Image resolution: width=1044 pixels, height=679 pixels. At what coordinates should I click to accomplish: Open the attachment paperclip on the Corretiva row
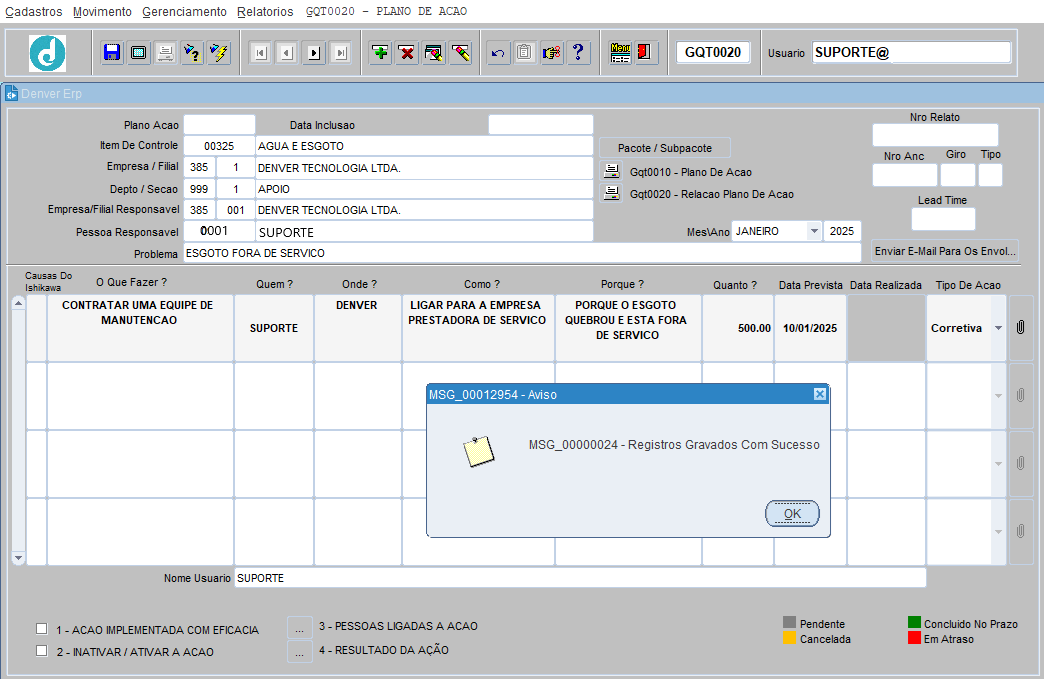(x=1020, y=328)
